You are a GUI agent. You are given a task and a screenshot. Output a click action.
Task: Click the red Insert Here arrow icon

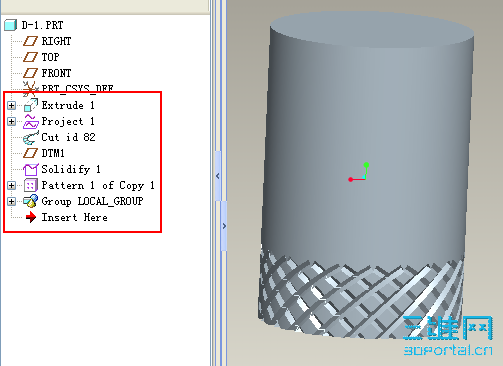(31, 217)
